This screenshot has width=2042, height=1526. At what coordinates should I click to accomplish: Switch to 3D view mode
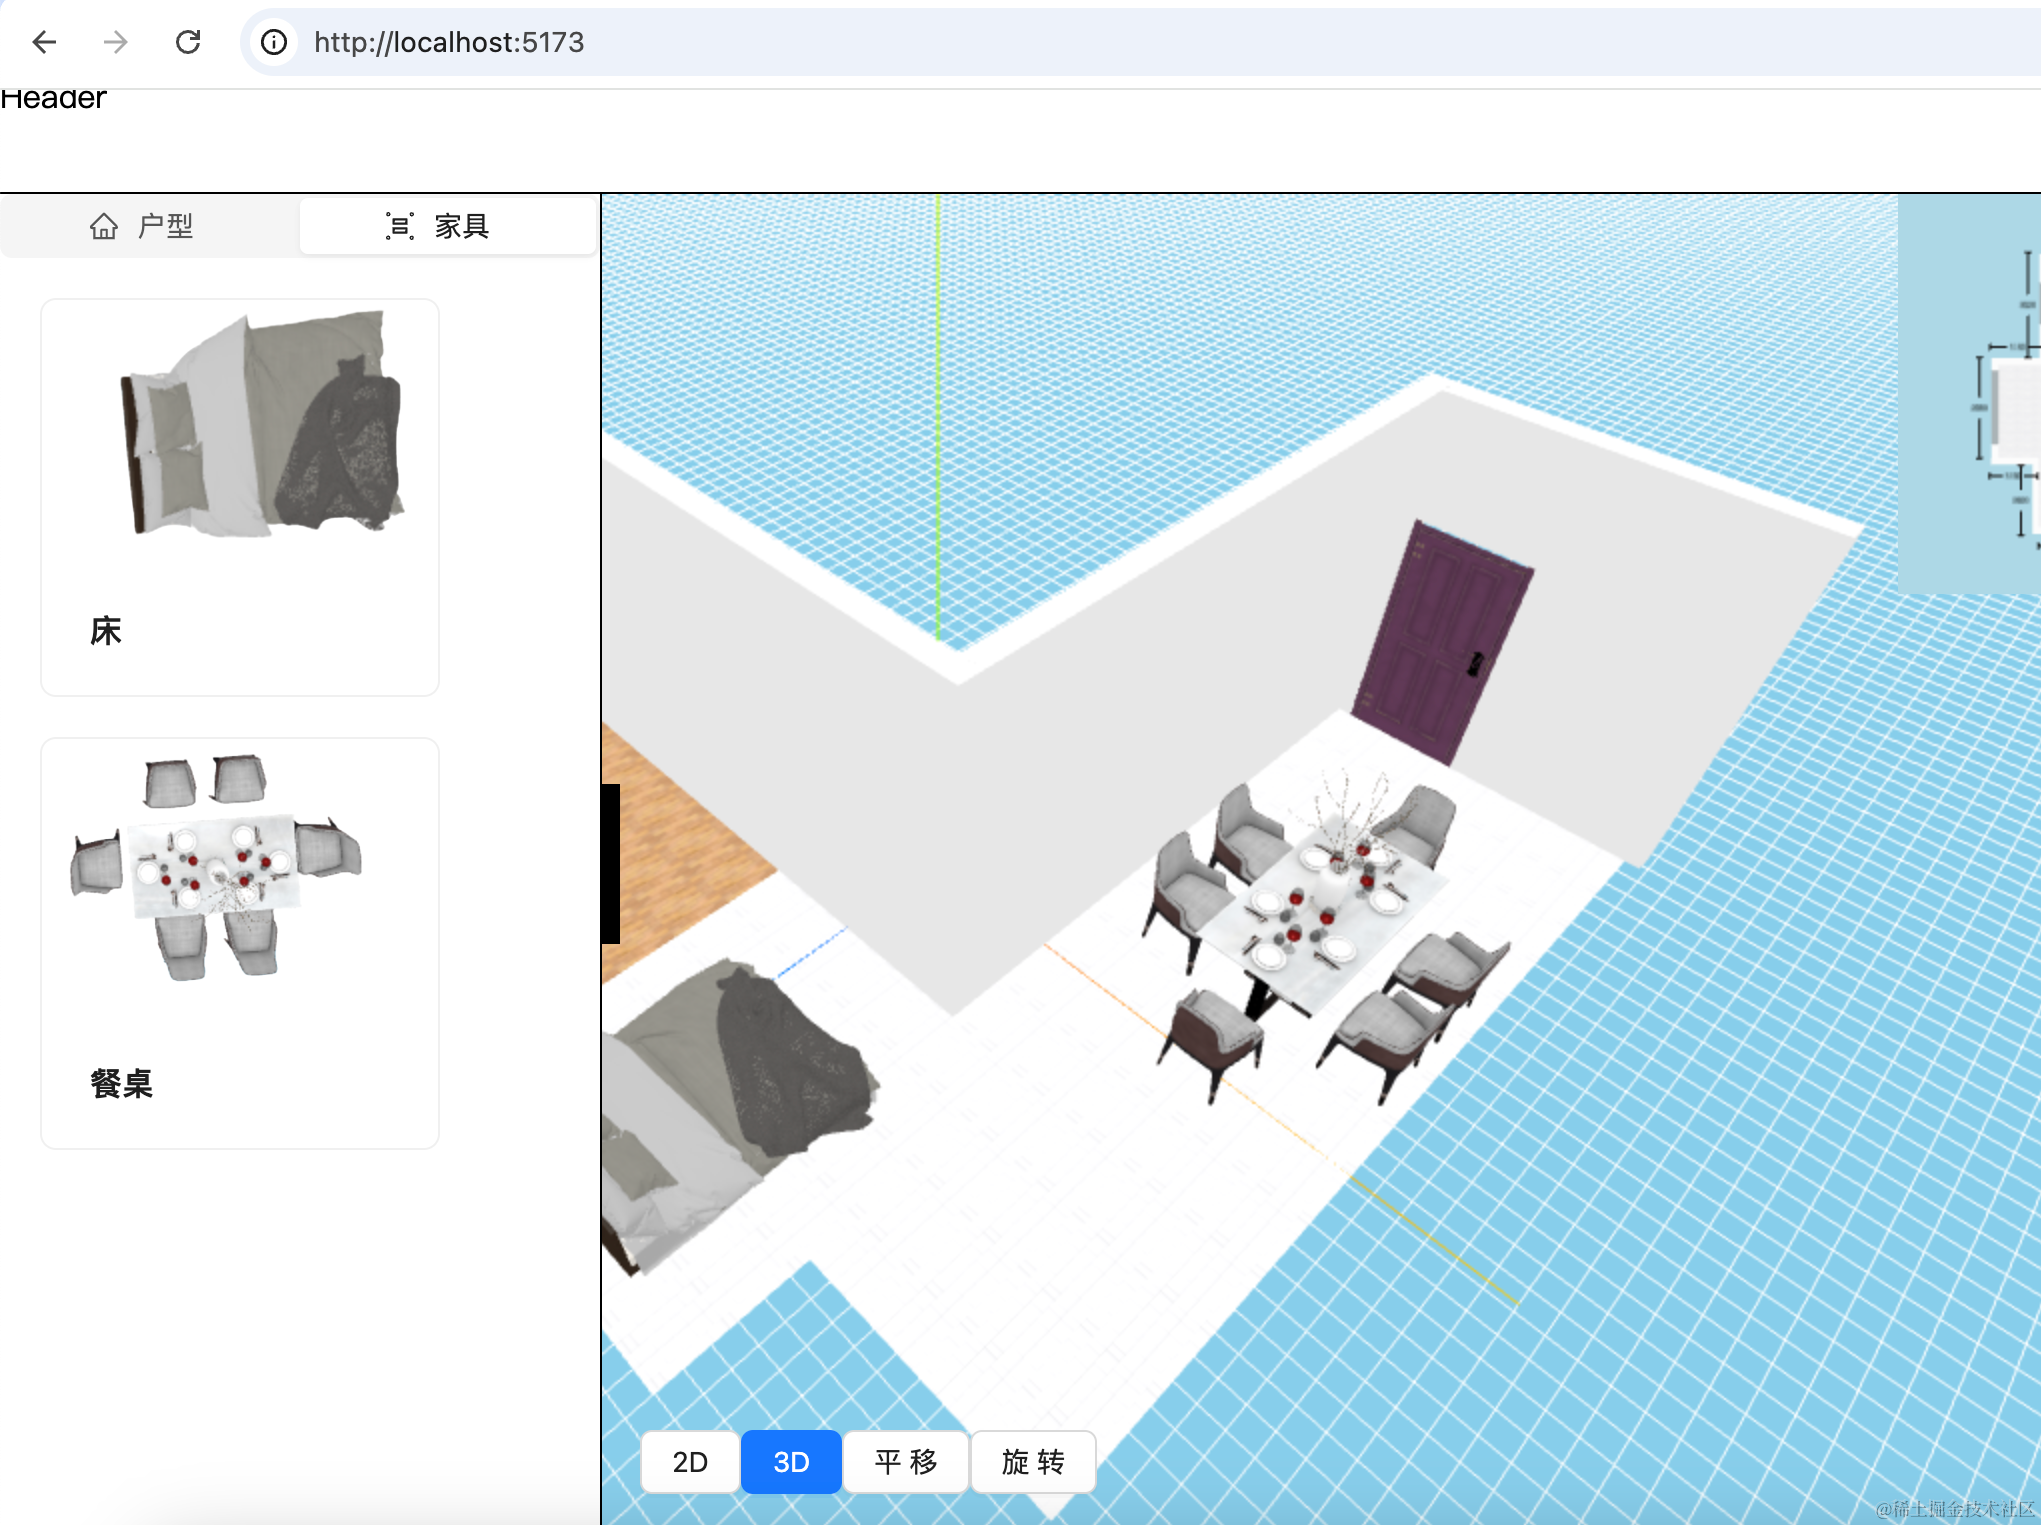pyautogui.click(x=791, y=1461)
